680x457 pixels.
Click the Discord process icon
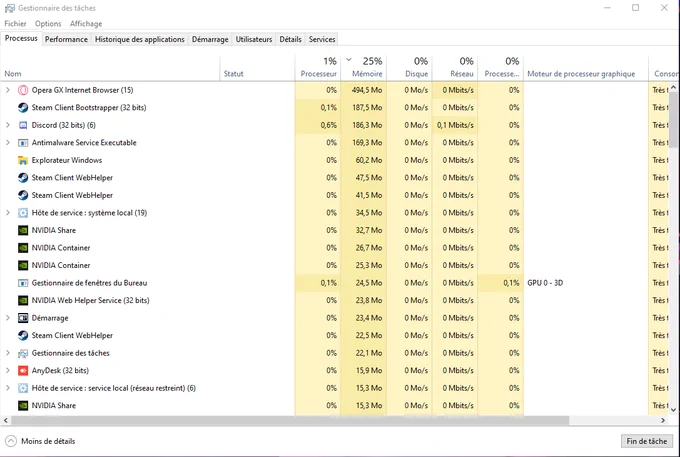[23, 125]
